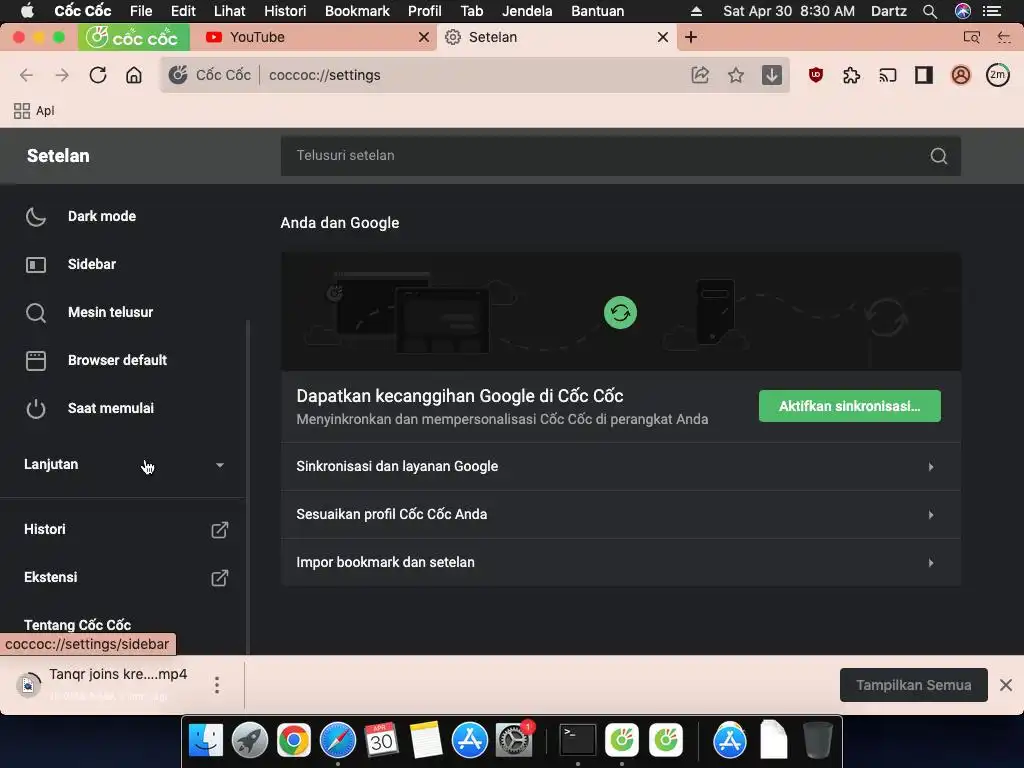Open Launchpad rocket in dock
The height and width of the screenshot is (768, 1024).
point(249,741)
